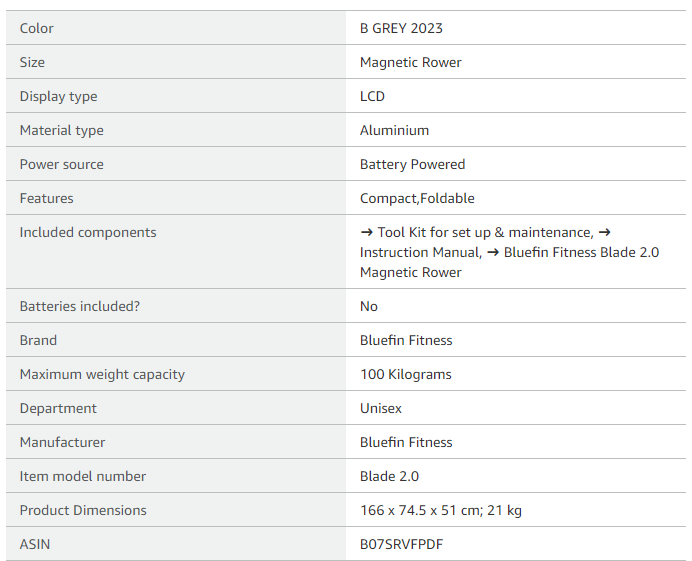Select the Battery Powered value
Viewport: 692px width, 561px height.
[x=412, y=164]
